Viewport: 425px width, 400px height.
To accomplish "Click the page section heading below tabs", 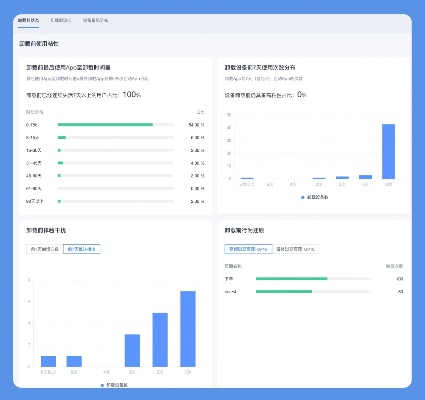I will (39, 43).
